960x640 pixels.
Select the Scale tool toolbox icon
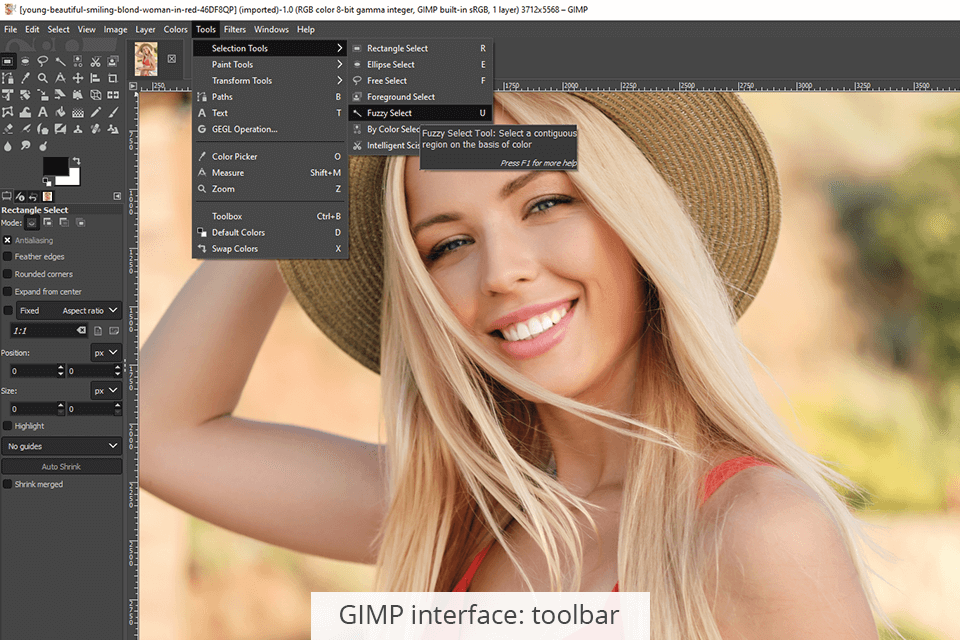coord(42,95)
